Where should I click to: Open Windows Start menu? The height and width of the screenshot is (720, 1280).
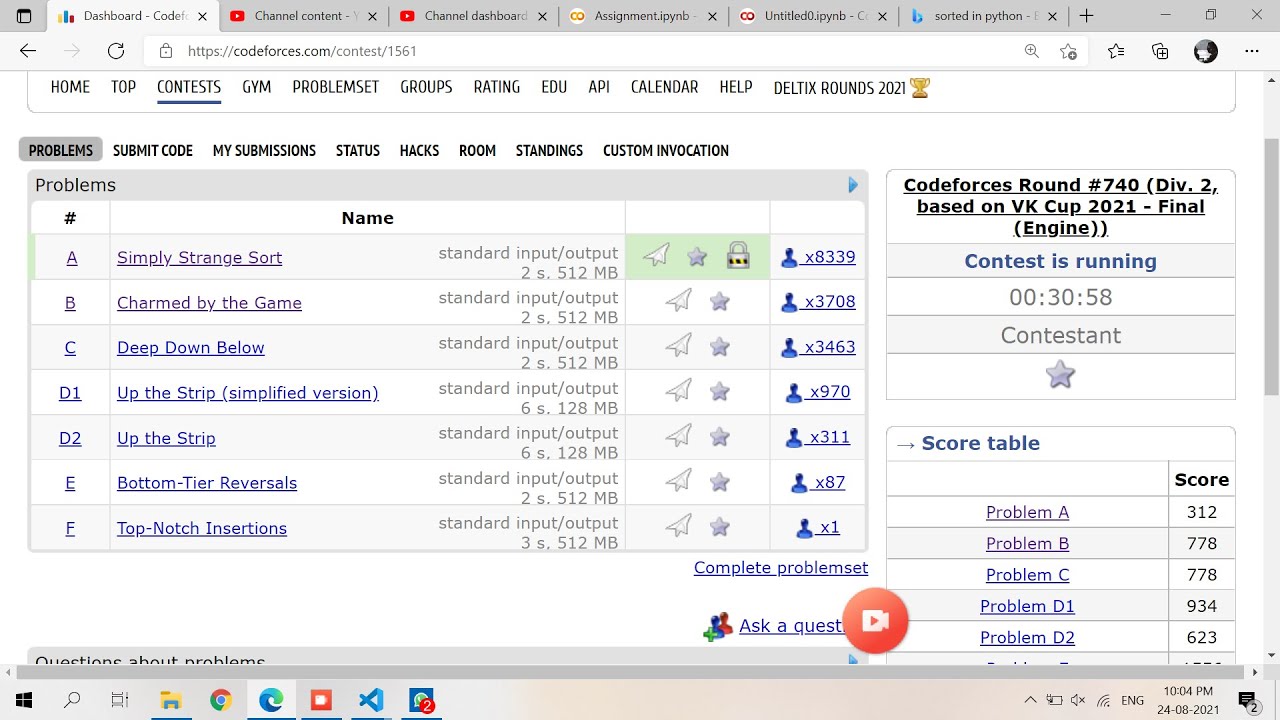point(24,700)
